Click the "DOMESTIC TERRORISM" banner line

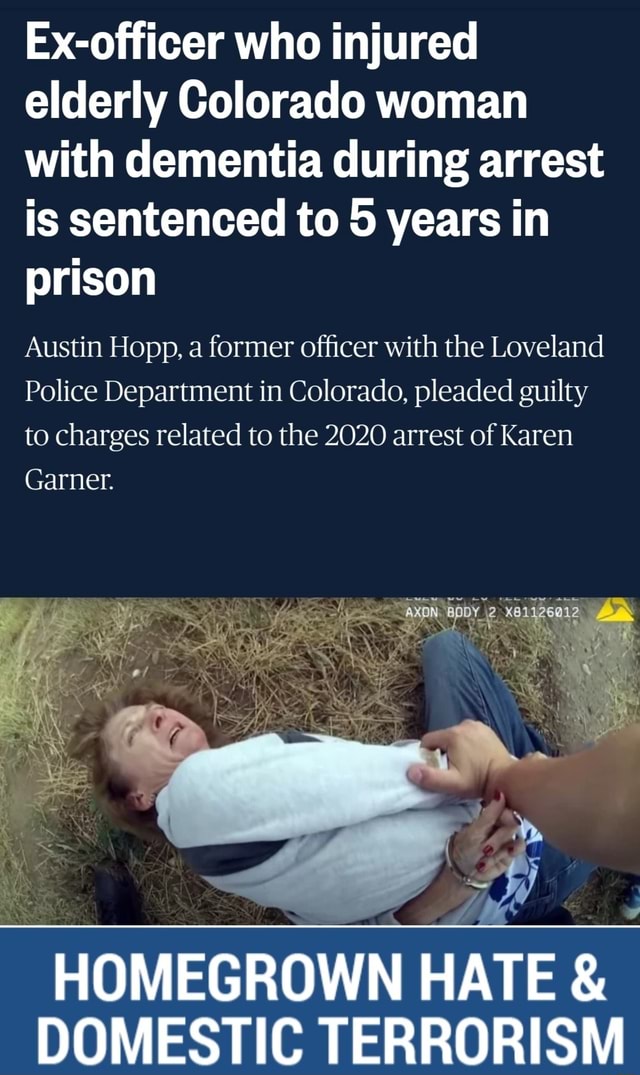pyautogui.click(x=330, y=1041)
